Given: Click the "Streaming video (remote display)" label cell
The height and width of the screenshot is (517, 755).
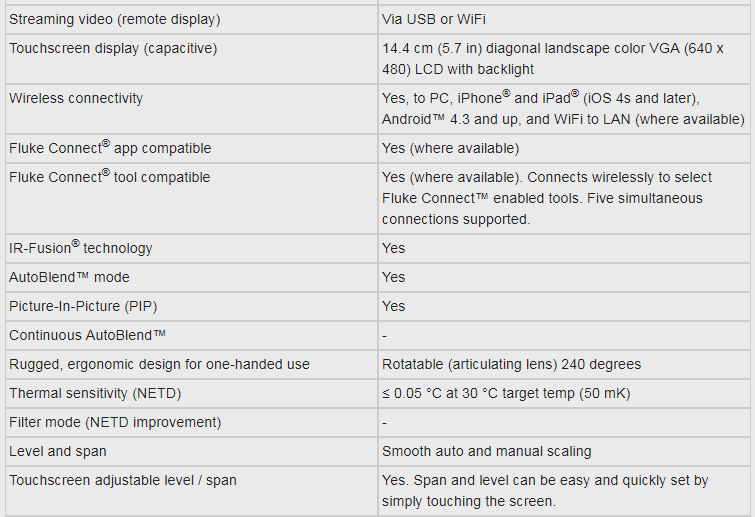Looking at the screenshot, I should (115, 19).
